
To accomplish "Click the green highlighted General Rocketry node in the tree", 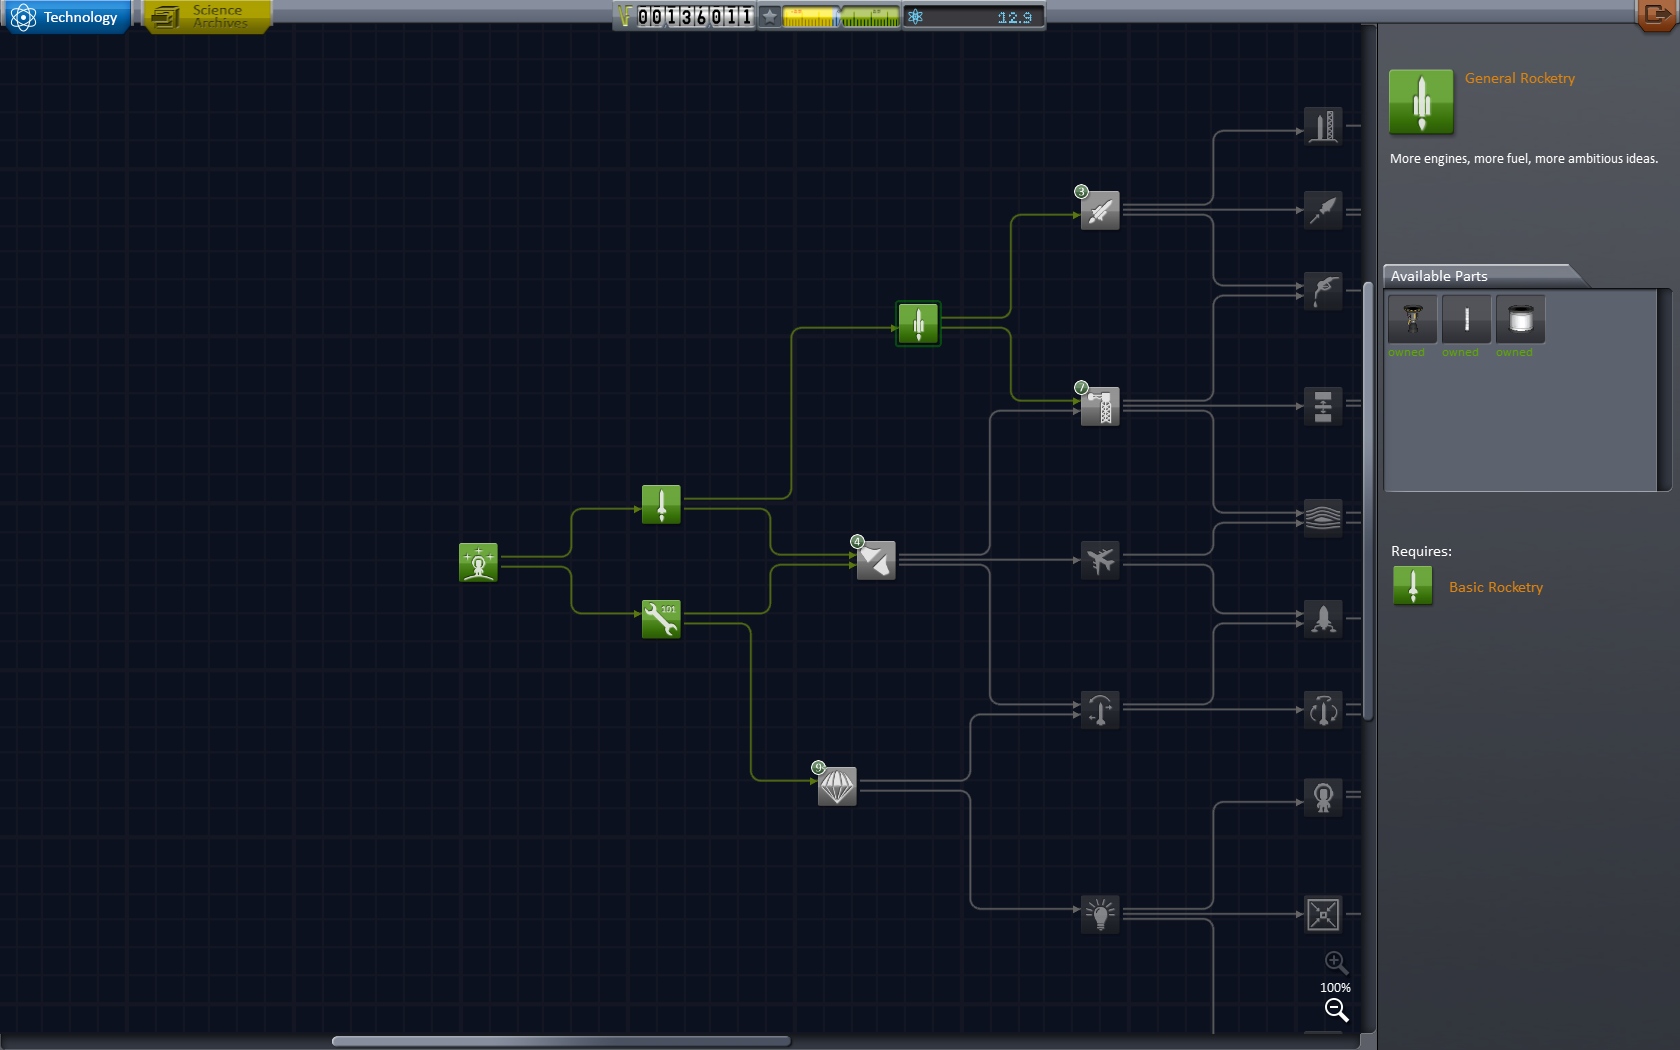I will click(x=918, y=324).
